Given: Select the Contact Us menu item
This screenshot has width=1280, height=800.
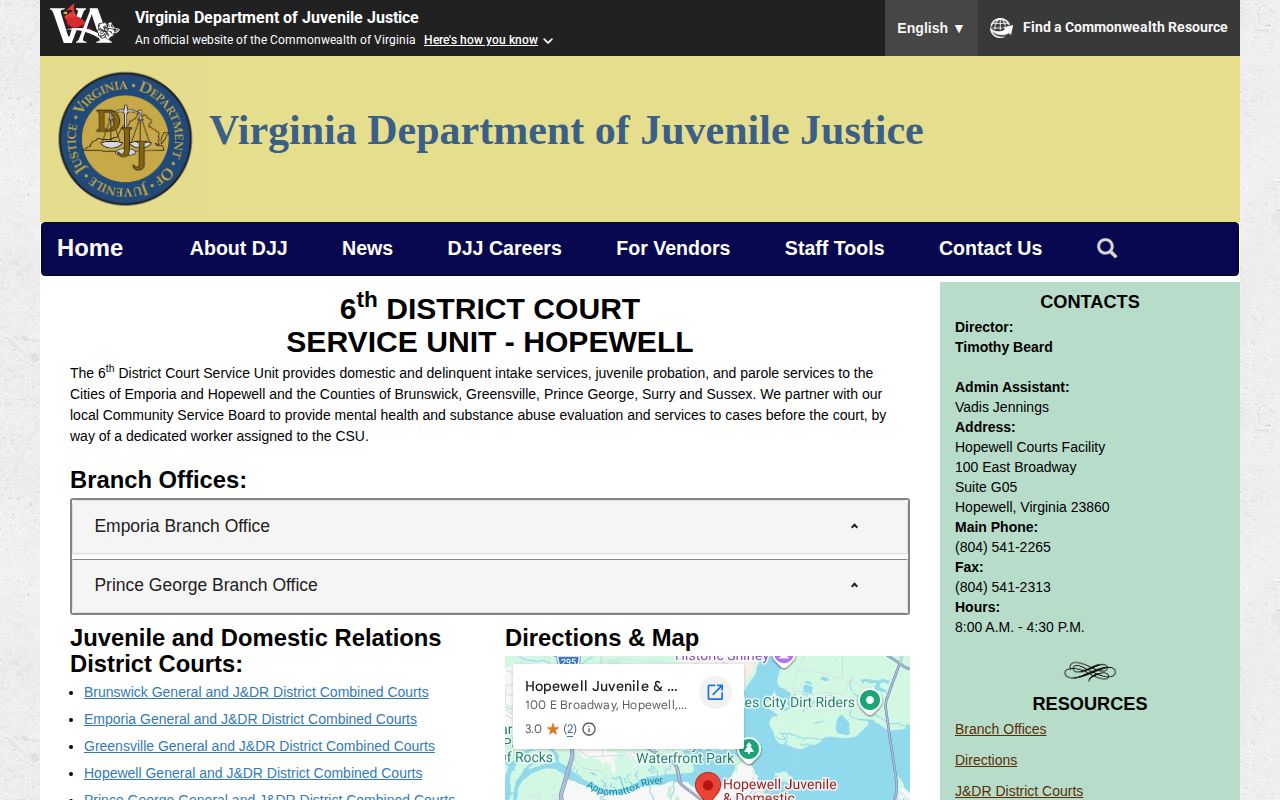Looking at the screenshot, I should point(990,248).
